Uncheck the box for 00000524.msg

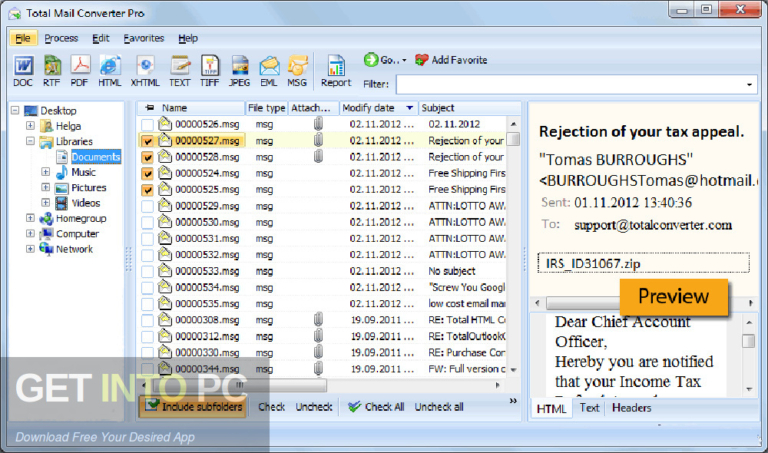tap(147, 173)
